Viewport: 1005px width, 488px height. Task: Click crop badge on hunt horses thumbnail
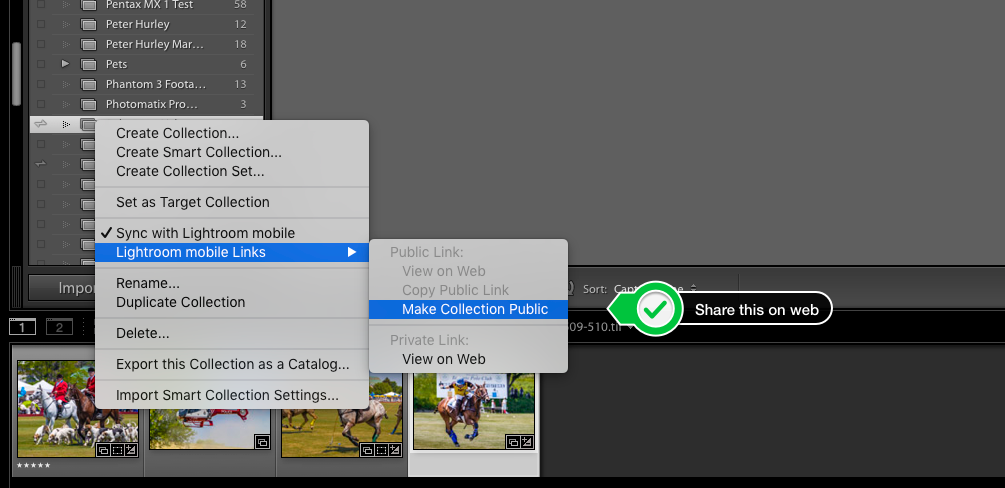coord(117,451)
